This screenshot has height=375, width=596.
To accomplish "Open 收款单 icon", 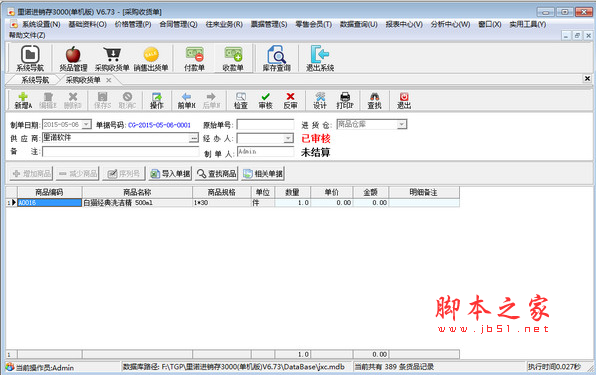I will (x=233, y=58).
